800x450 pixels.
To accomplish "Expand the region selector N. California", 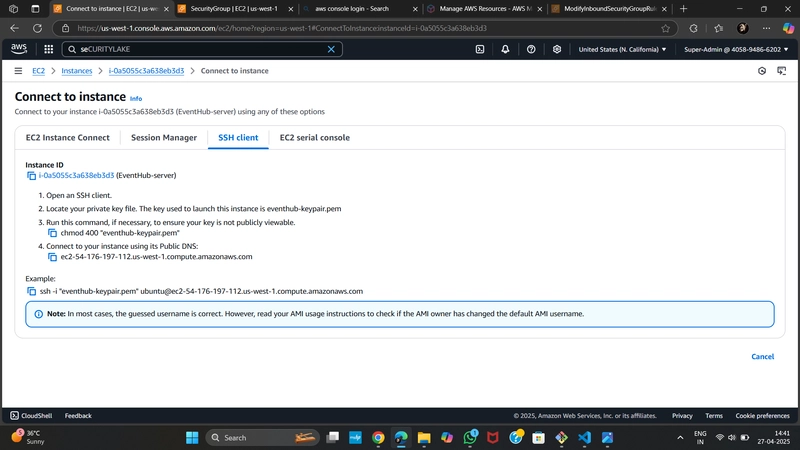I will point(622,49).
